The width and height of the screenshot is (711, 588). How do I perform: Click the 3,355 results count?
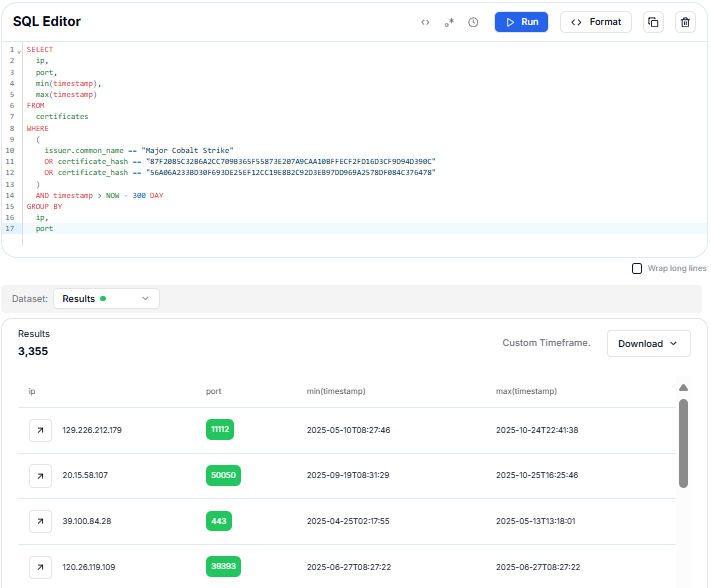(x=33, y=351)
